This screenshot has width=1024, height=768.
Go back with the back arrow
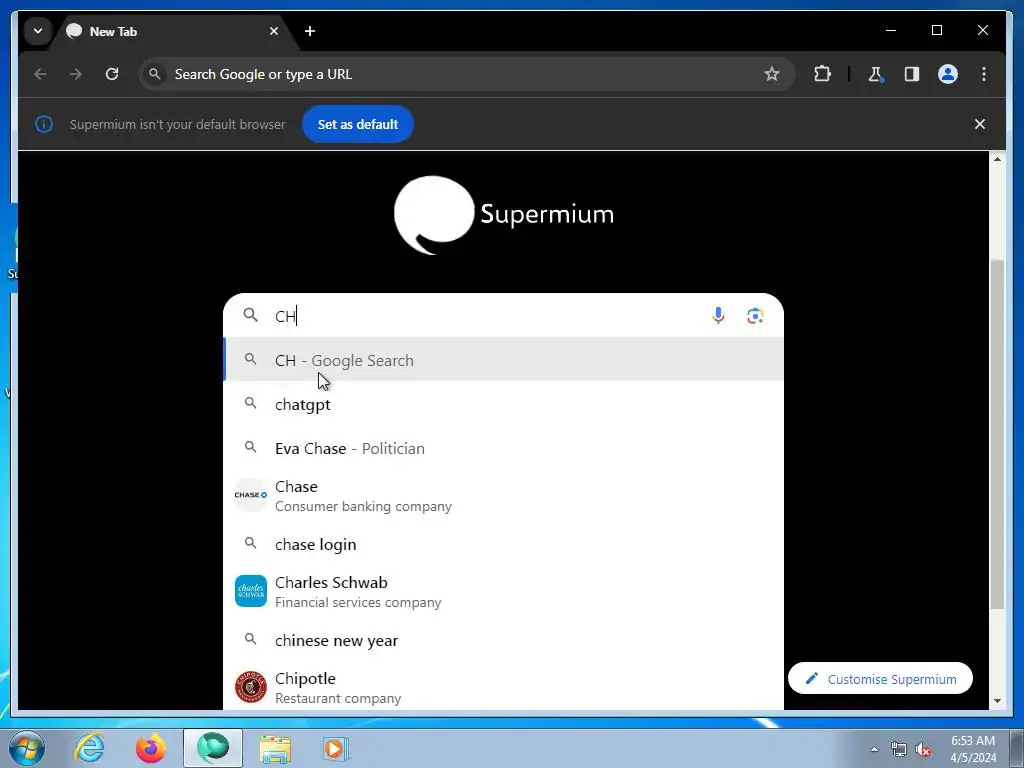click(40, 74)
